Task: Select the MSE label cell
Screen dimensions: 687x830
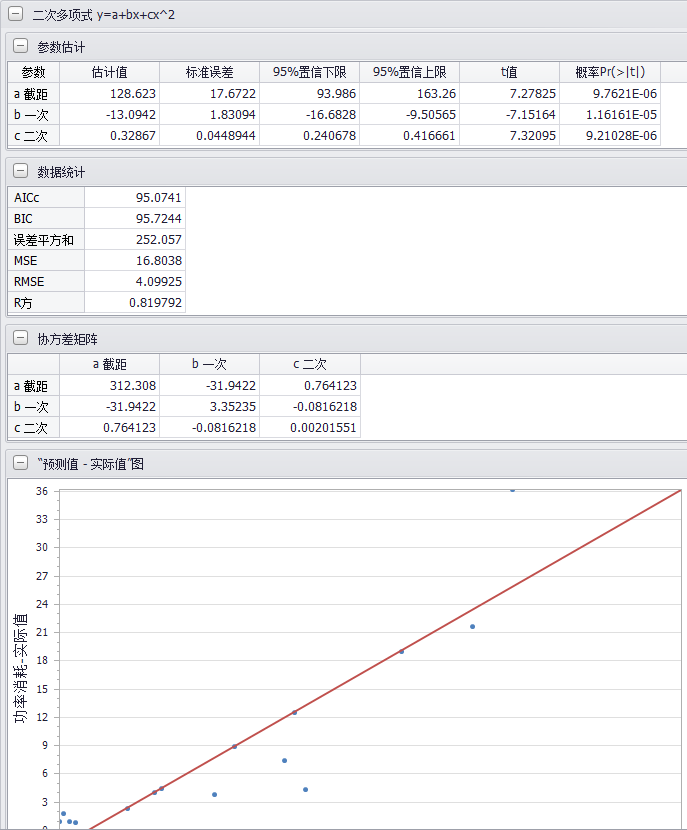Action: tap(46, 261)
